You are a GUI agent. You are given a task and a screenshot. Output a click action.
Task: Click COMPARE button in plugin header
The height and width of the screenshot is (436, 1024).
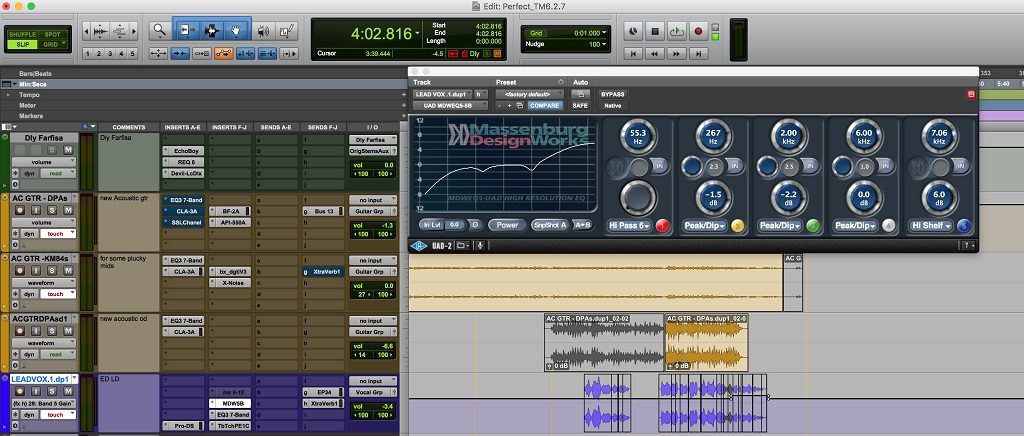click(545, 106)
